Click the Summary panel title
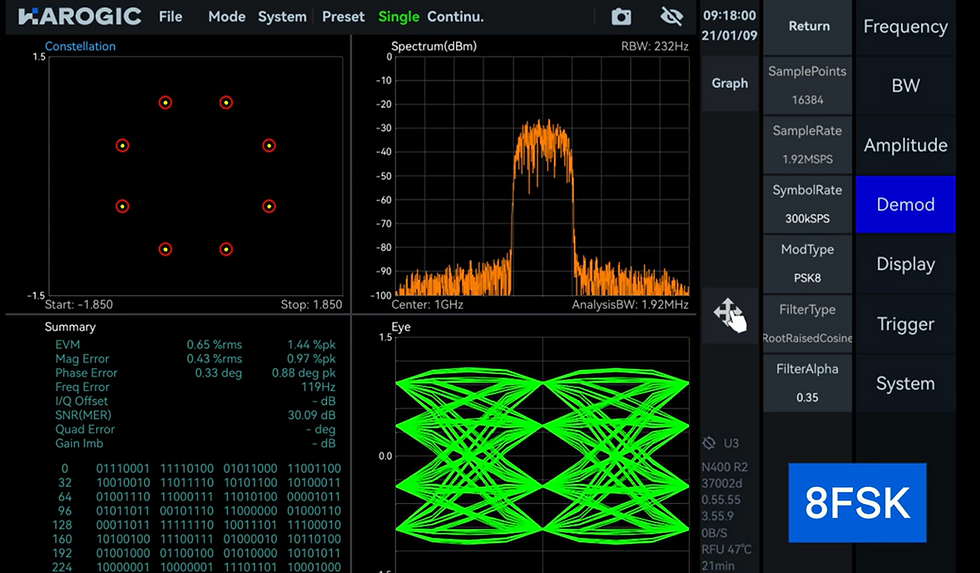 (70, 327)
